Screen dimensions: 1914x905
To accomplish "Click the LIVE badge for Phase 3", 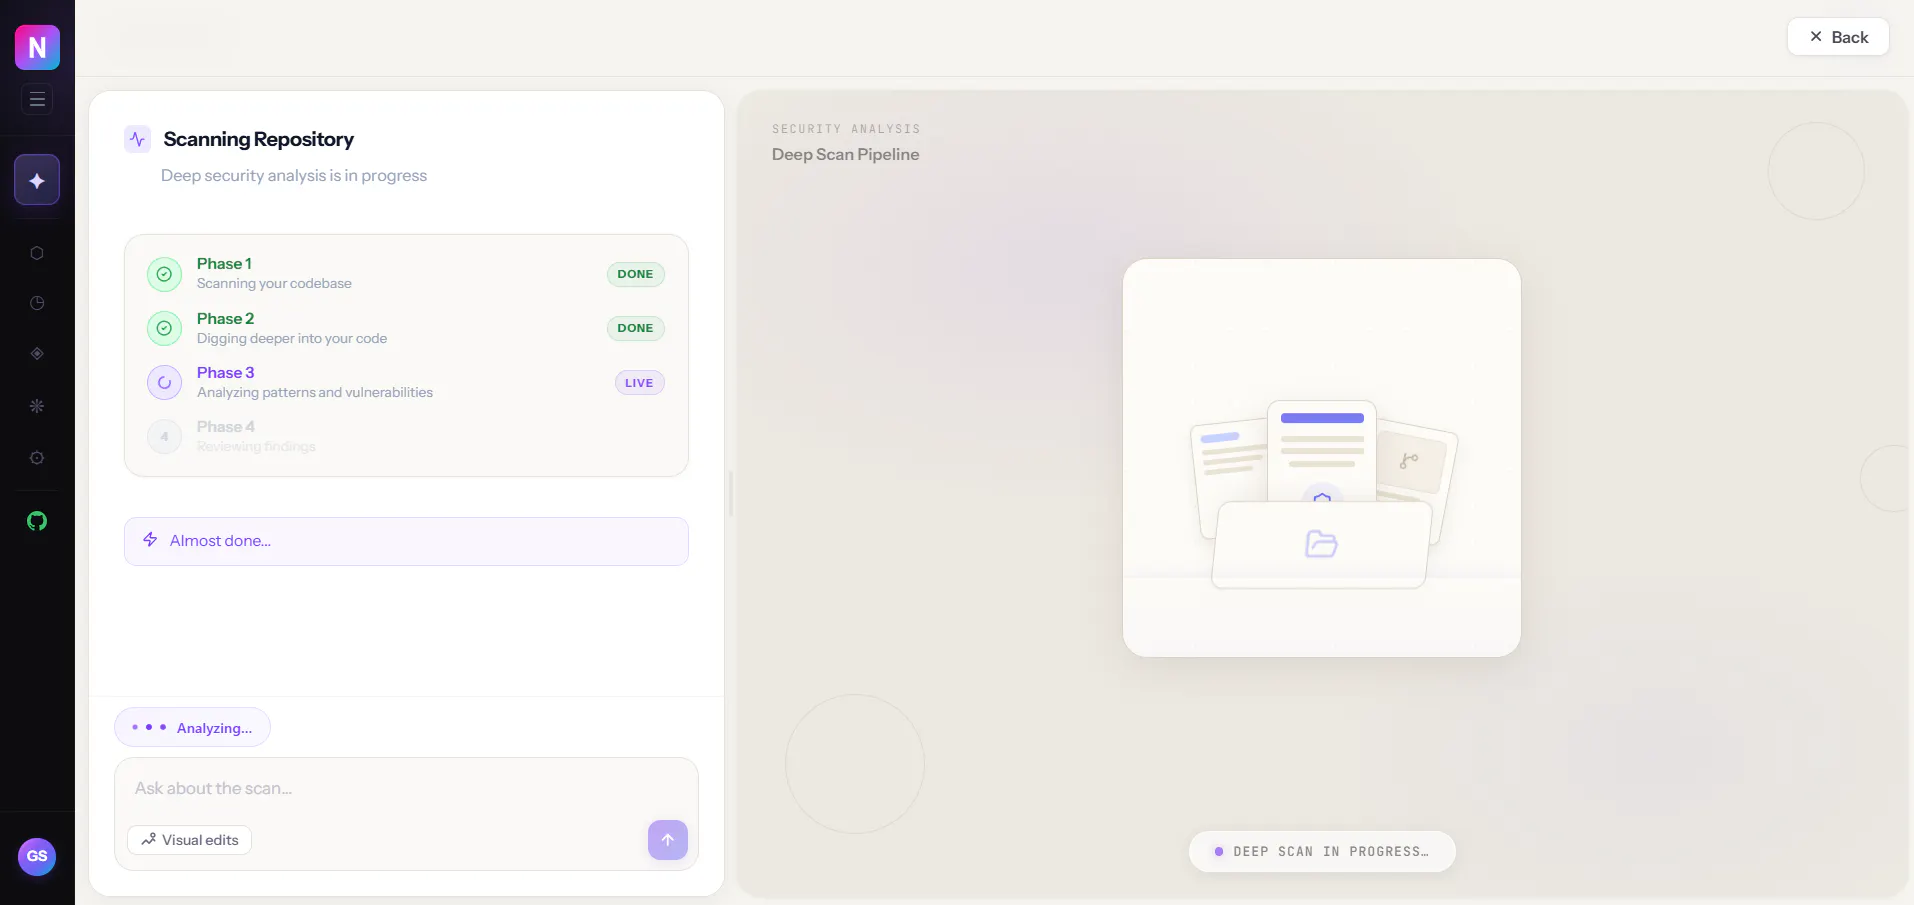I will click(x=639, y=383).
